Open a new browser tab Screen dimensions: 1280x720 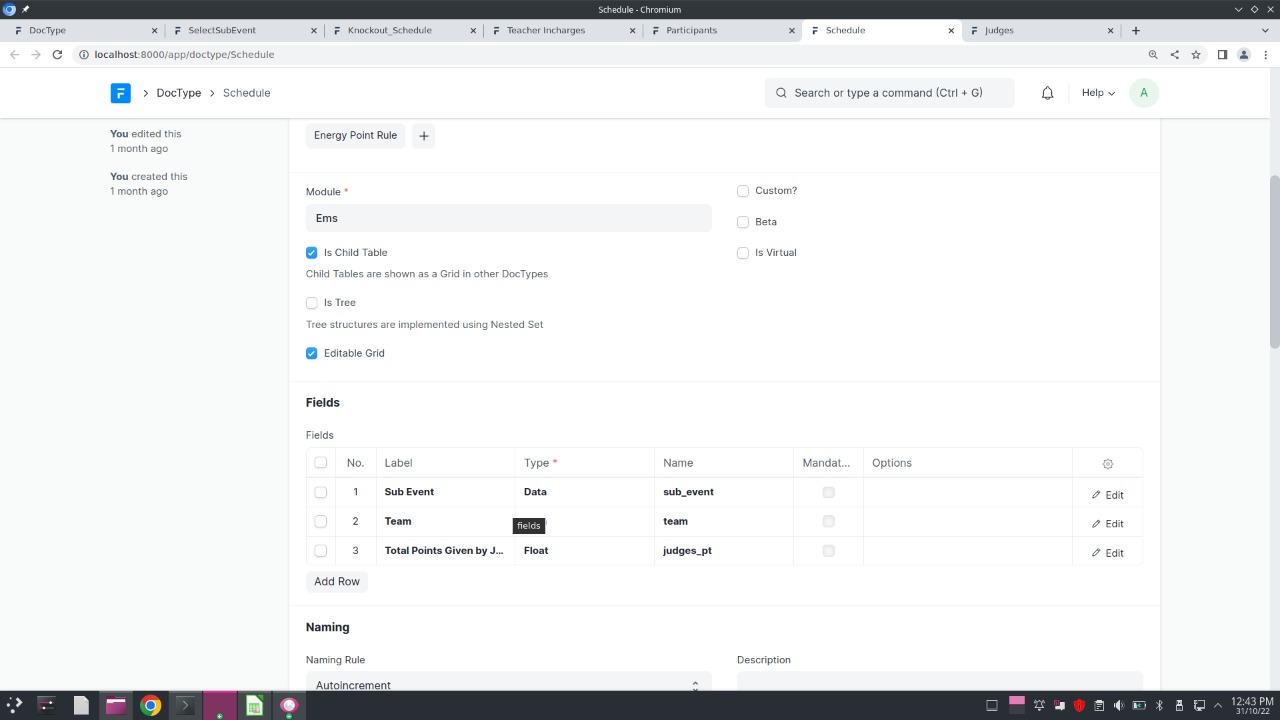point(1135,30)
